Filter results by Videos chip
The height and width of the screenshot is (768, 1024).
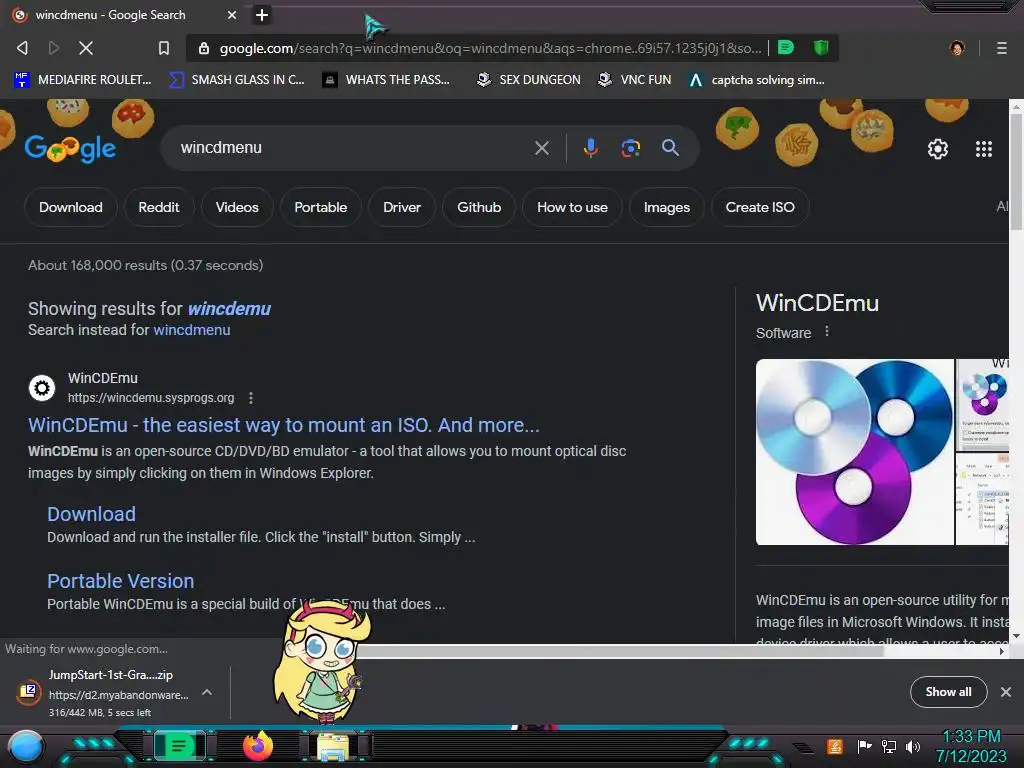point(237,207)
